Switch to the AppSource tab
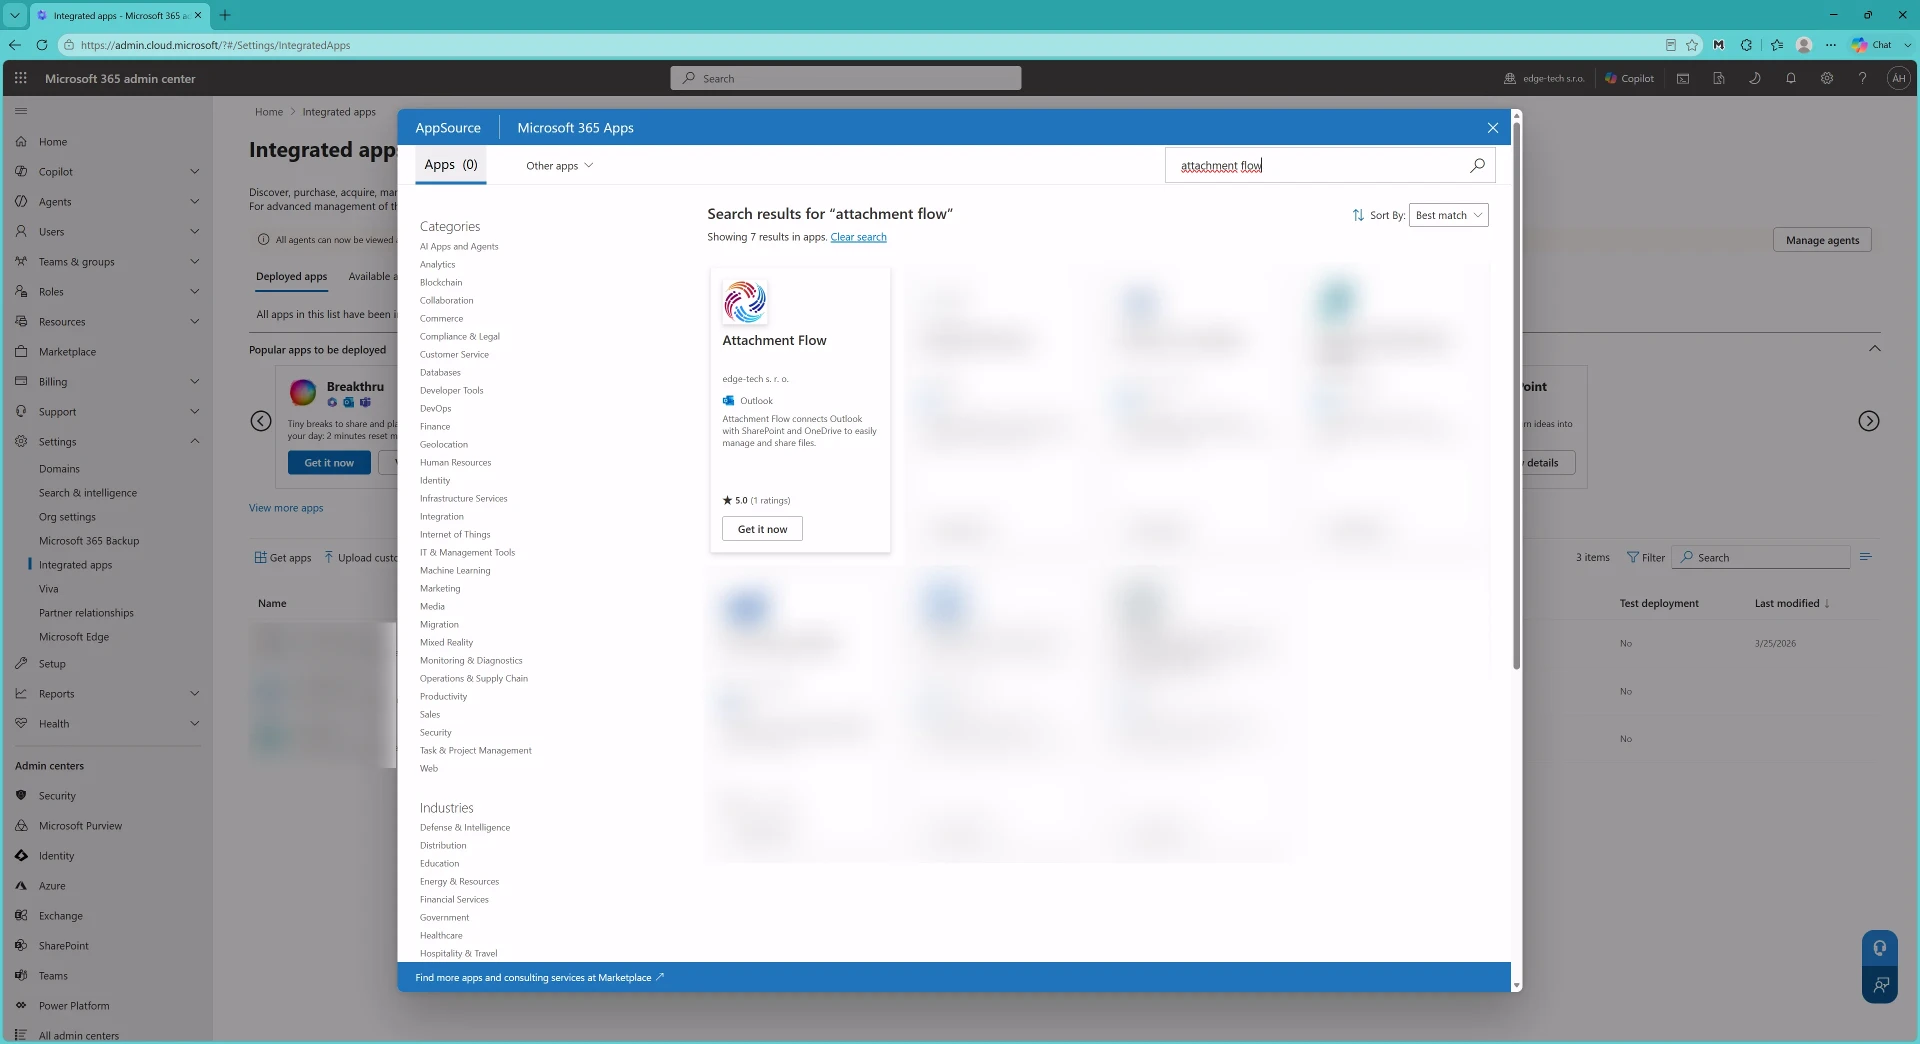Screen dimensions: 1920x1044 (x=448, y=128)
